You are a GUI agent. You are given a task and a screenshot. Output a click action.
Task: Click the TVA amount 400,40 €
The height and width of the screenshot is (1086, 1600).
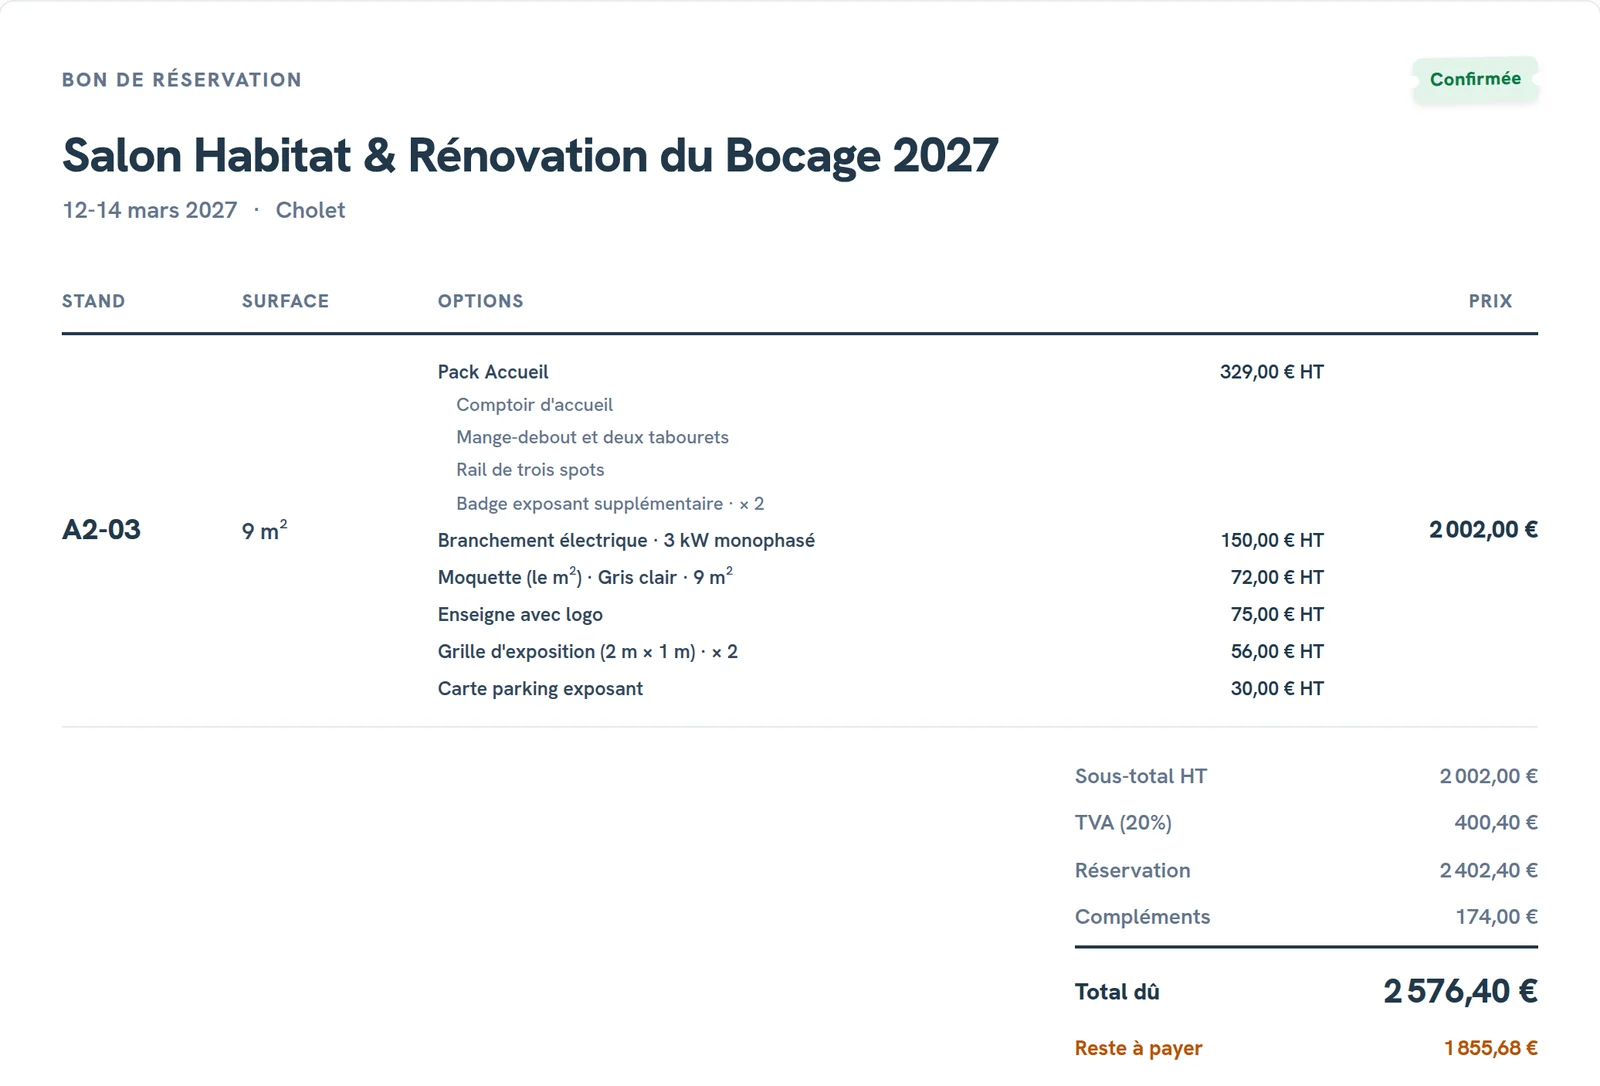(1496, 823)
